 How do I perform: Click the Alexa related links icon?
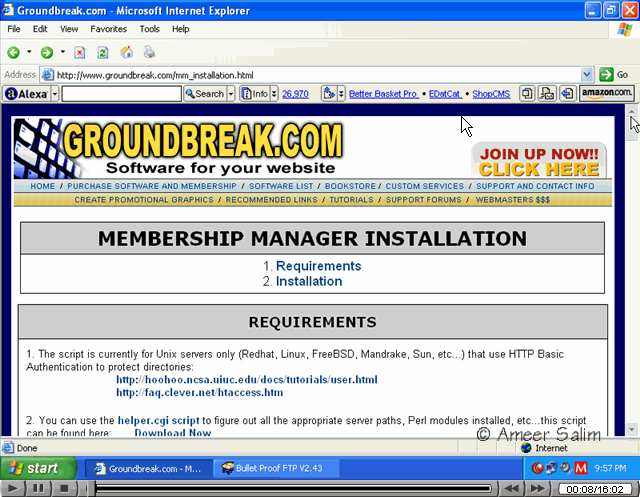(x=329, y=94)
